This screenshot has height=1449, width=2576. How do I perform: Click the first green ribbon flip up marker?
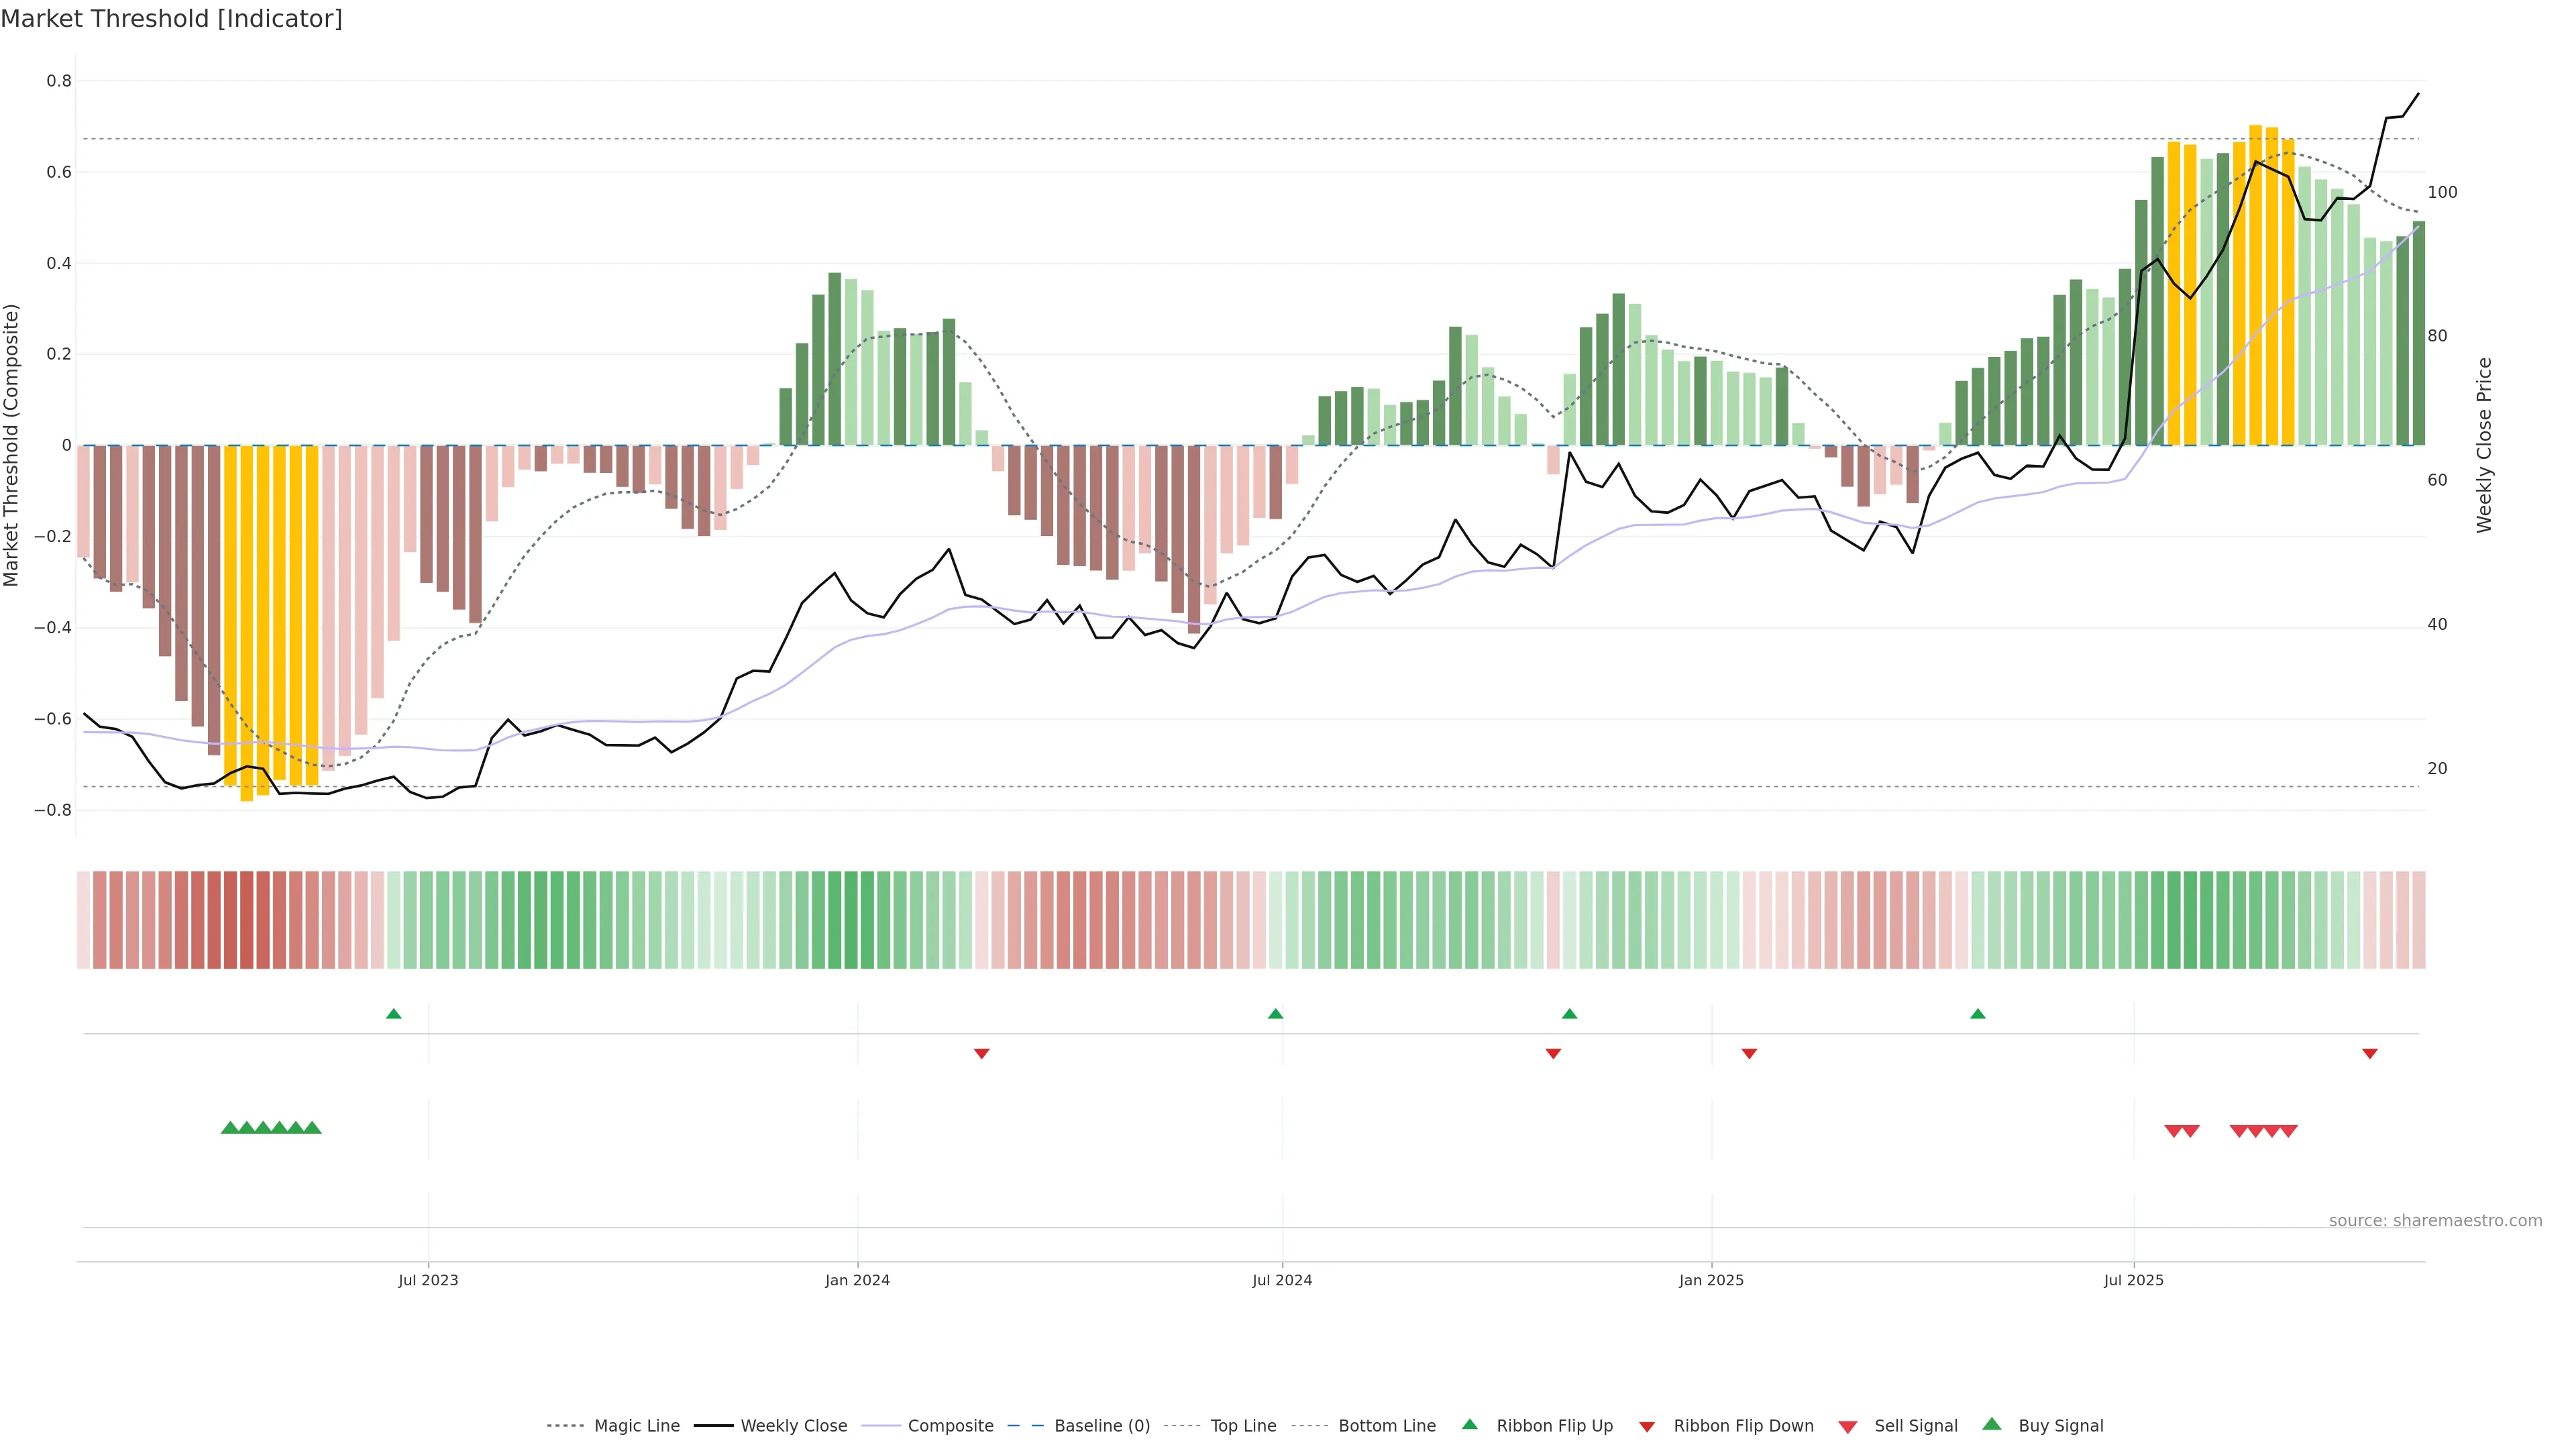[x=394, y=1014]
